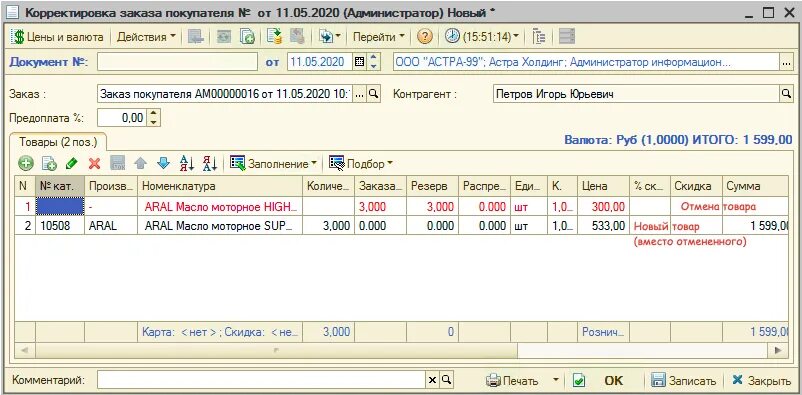The image size is (802, 395).
Task: Click the Сумма column header
Action: [755, 186]
